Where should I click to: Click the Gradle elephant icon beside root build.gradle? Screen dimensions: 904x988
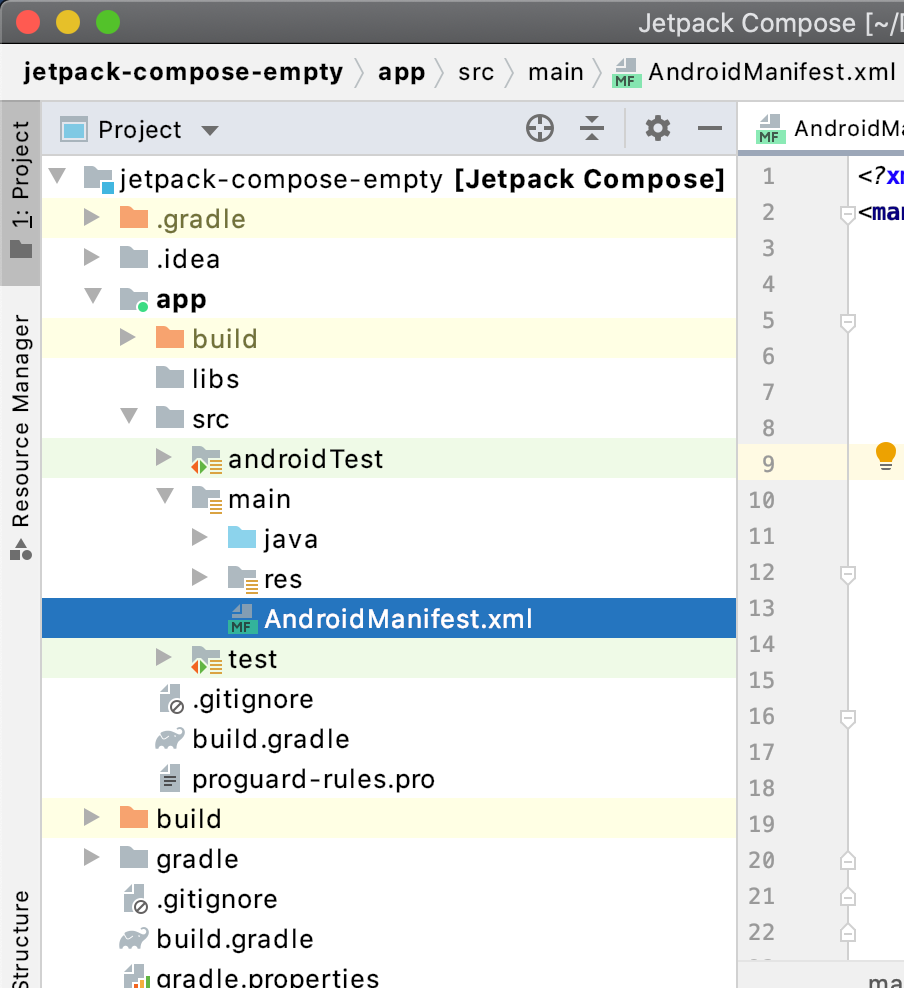tap(134, 939)
